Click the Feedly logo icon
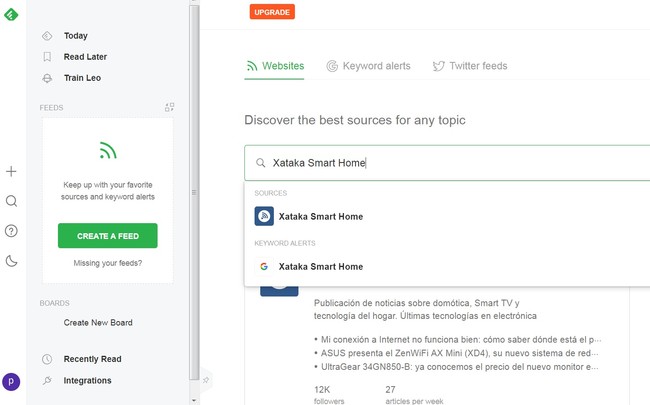650x405 pixels. [x=11, y=15]
